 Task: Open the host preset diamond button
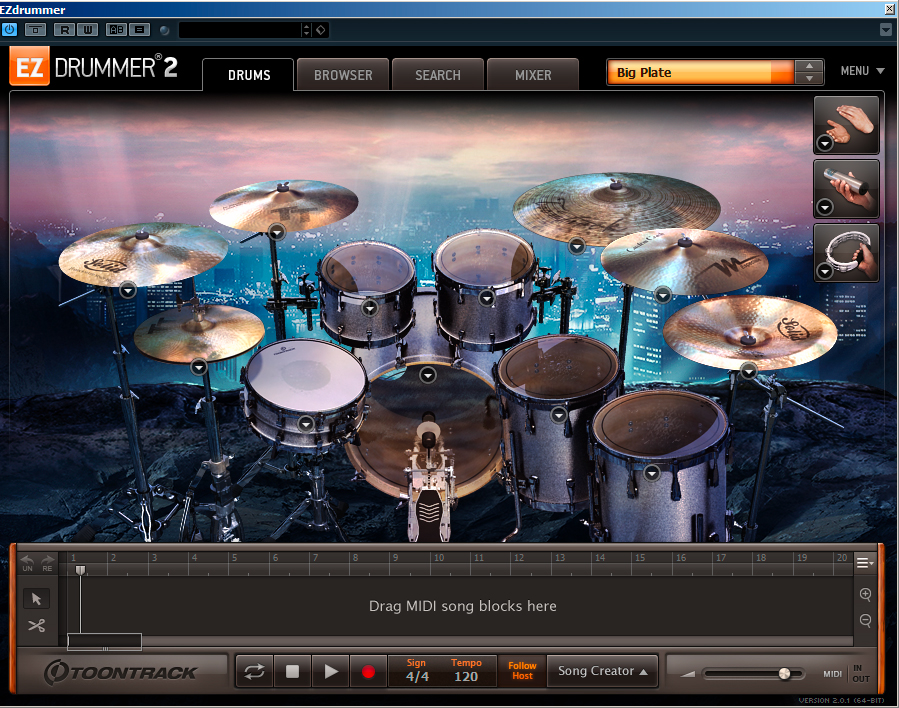click(x=321, y=30)
